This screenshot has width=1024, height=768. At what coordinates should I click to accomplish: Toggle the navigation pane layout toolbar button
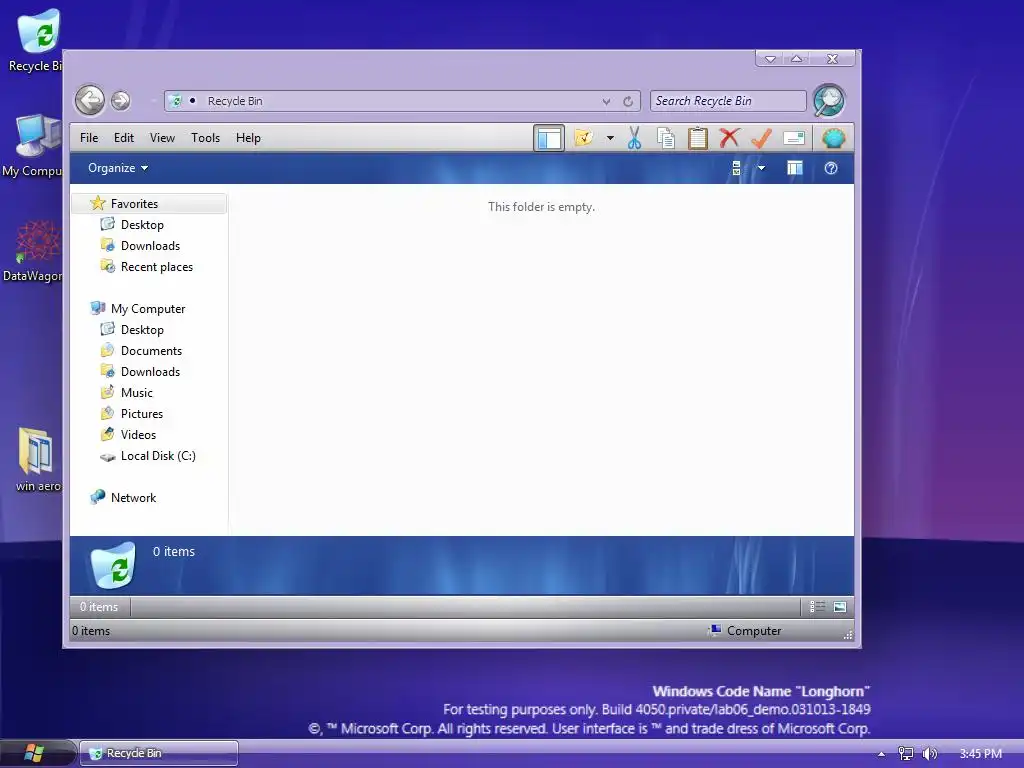(549, 138)
